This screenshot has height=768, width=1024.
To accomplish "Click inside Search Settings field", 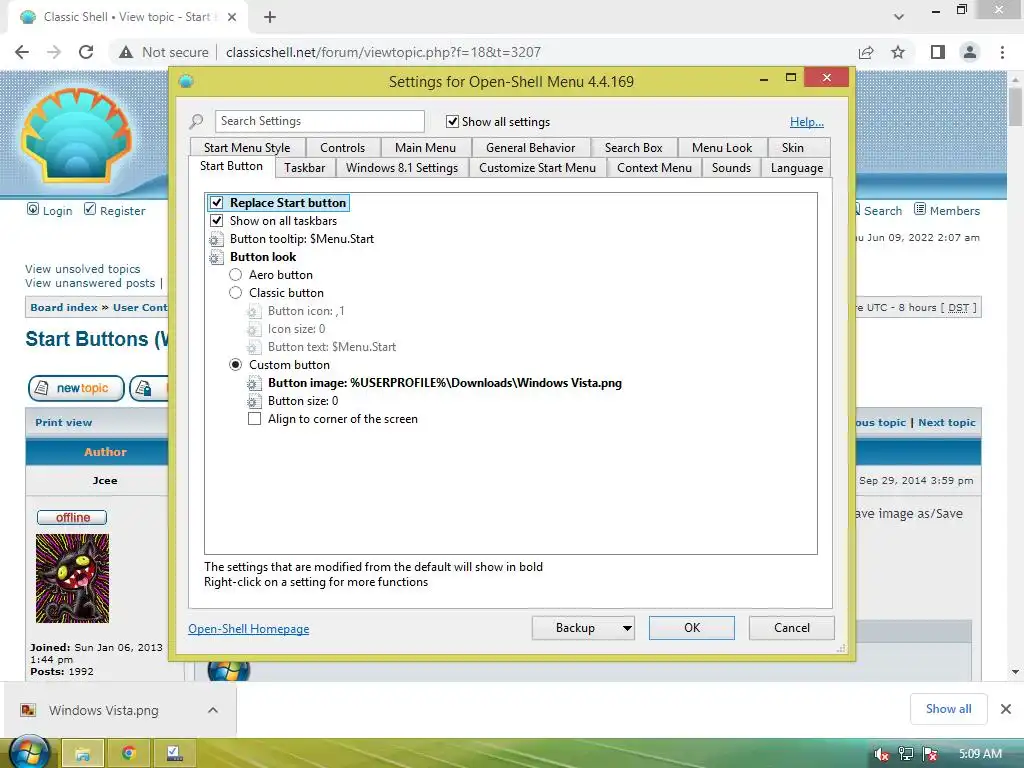I will (319, 121).
